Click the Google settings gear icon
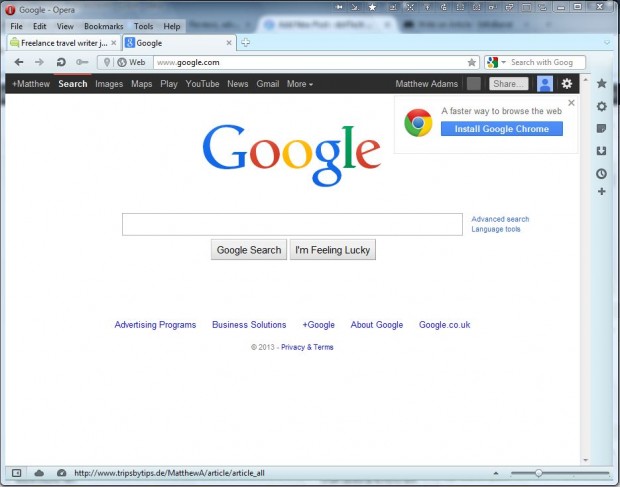 567,83
